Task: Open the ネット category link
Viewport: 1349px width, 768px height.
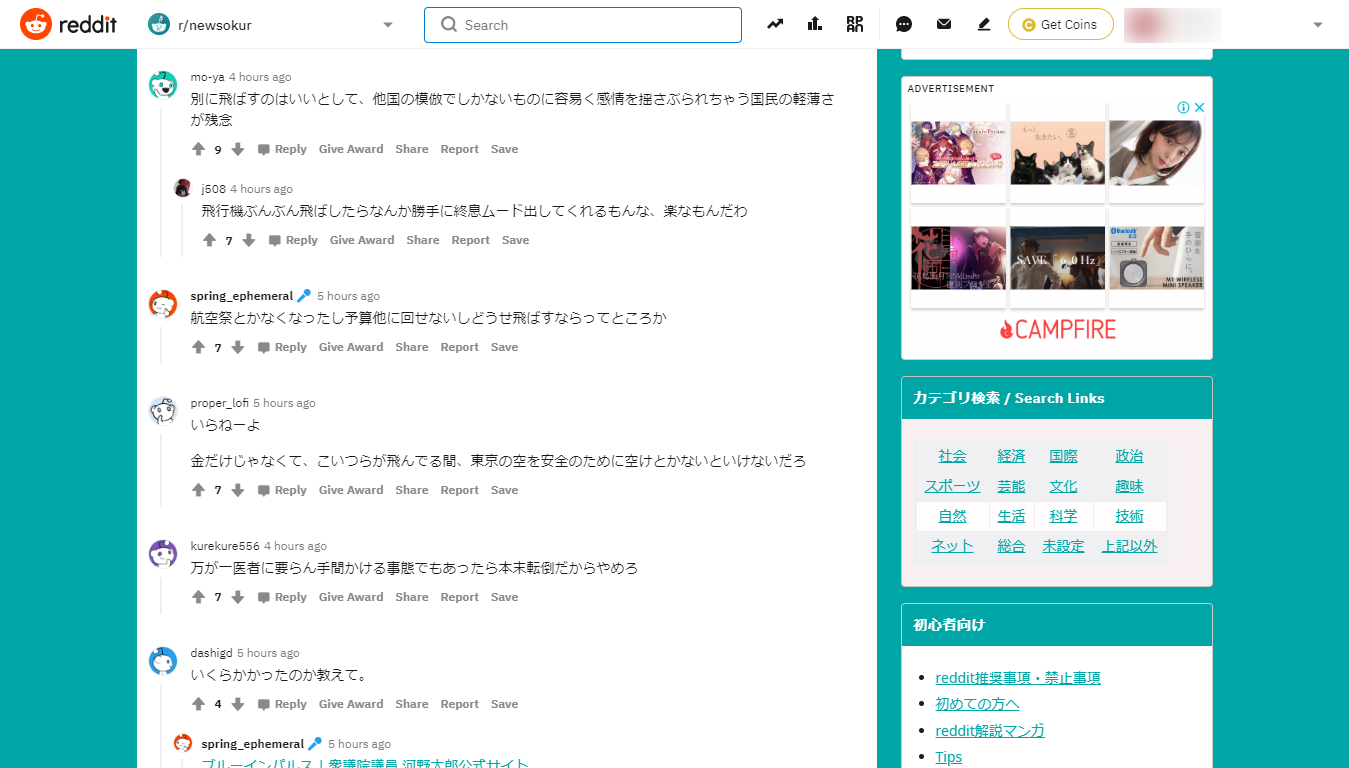Action: pos(952,546)
